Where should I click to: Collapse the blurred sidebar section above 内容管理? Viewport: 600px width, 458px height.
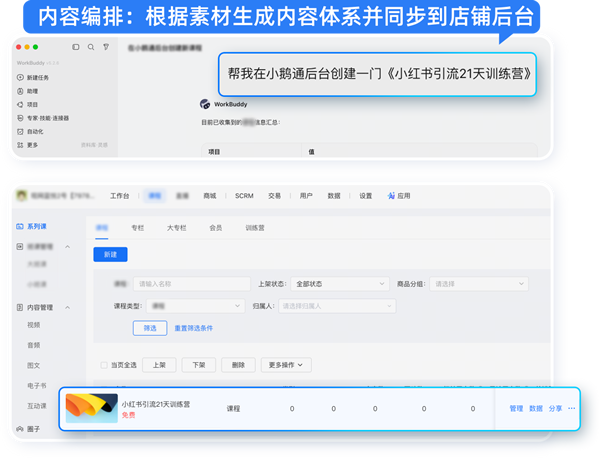point(67,247)
